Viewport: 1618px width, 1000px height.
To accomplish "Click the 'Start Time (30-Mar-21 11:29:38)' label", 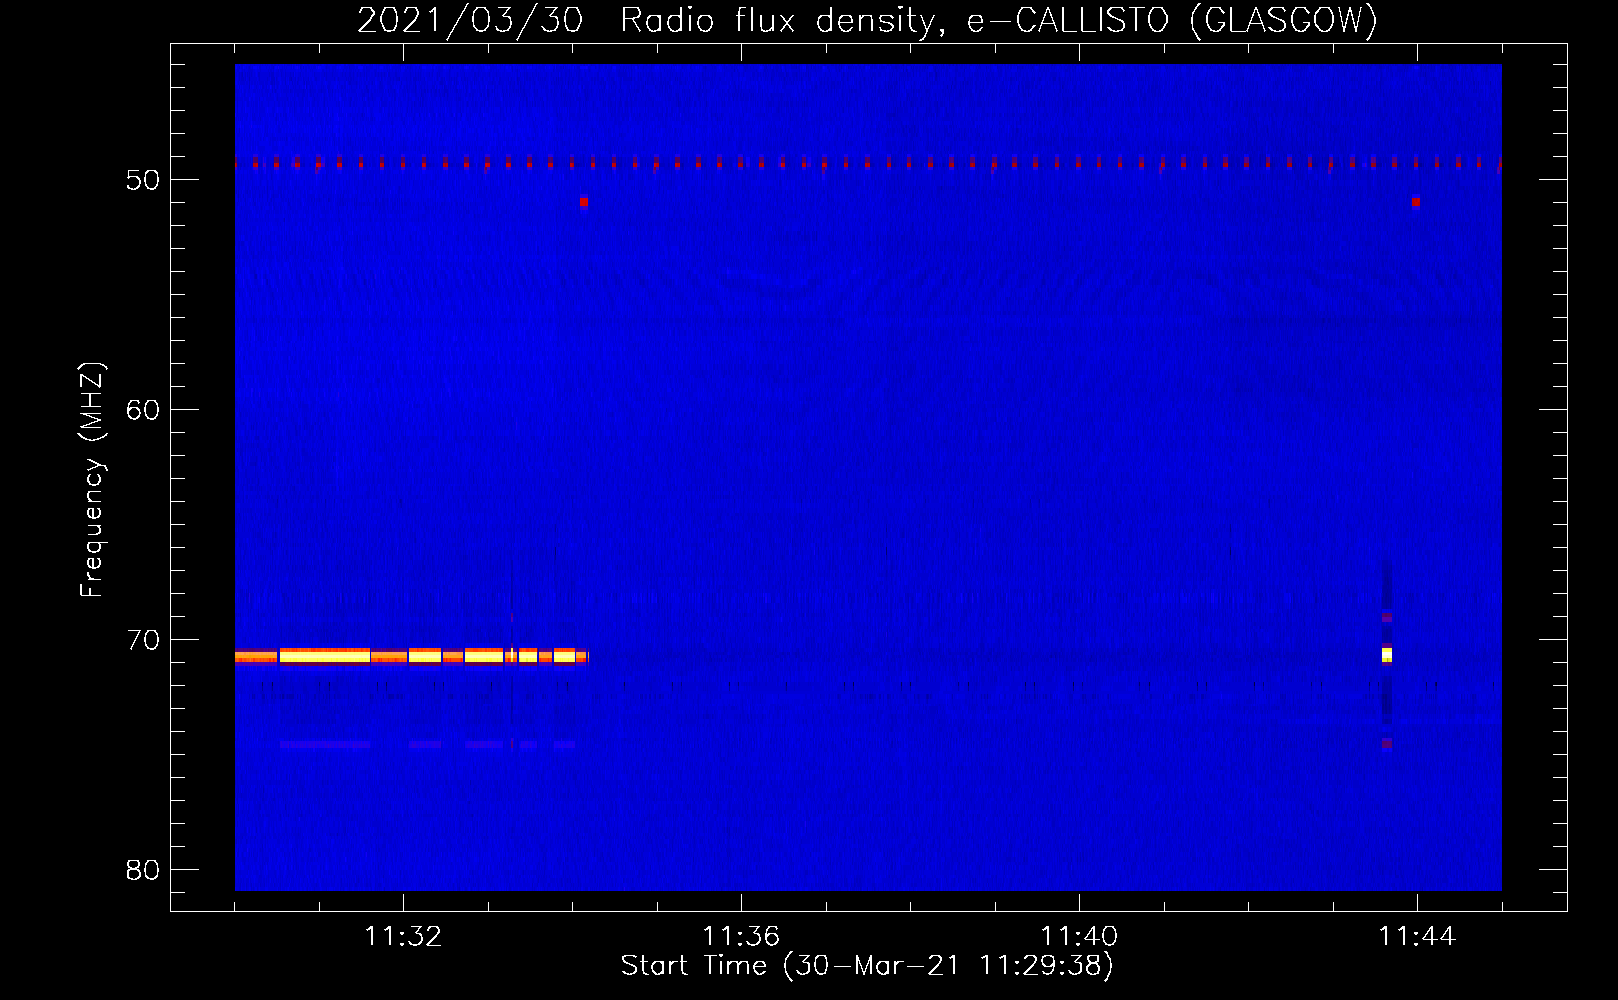I will (x=867, y=966).
